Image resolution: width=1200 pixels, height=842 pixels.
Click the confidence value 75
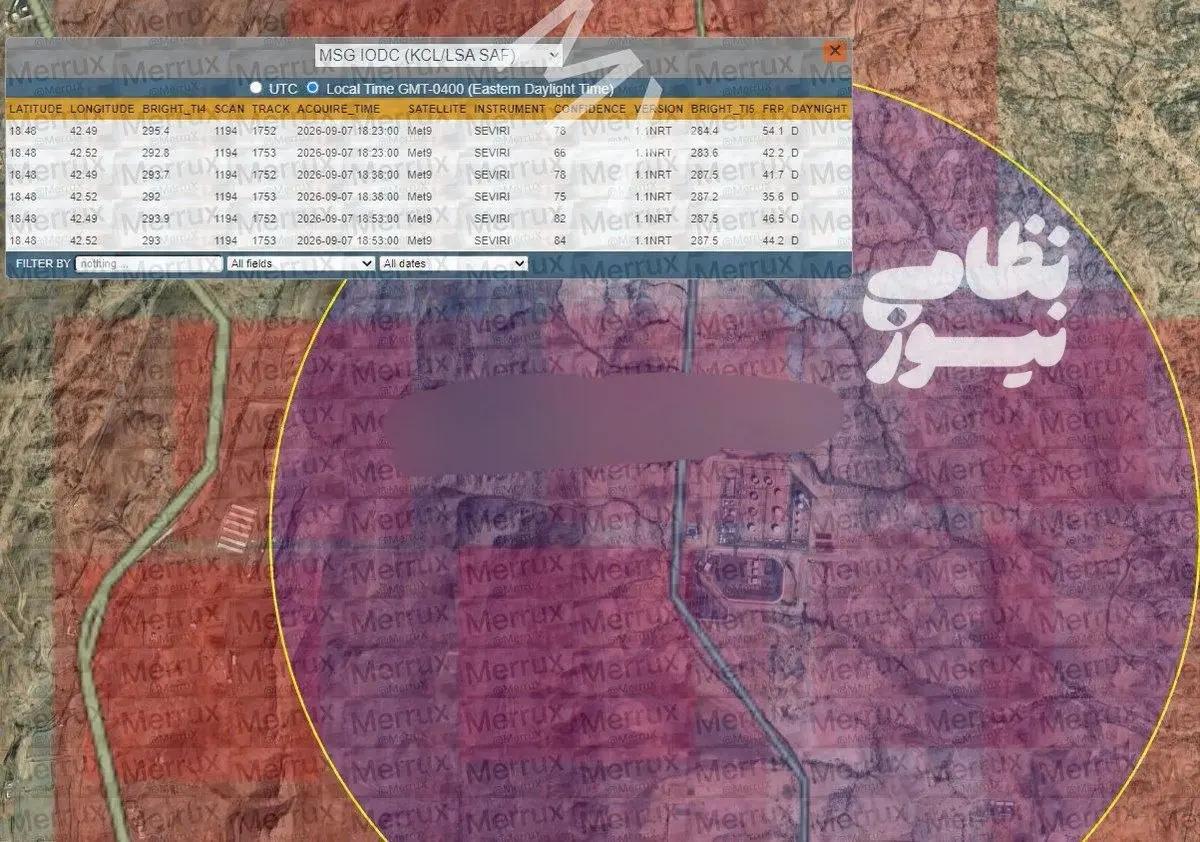tap(560, 197)
